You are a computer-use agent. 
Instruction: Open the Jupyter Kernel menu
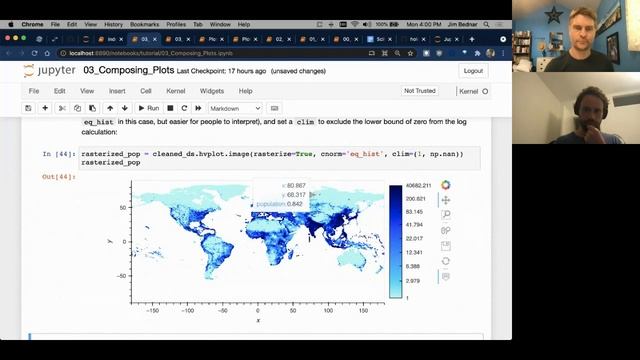coord(176,91)
